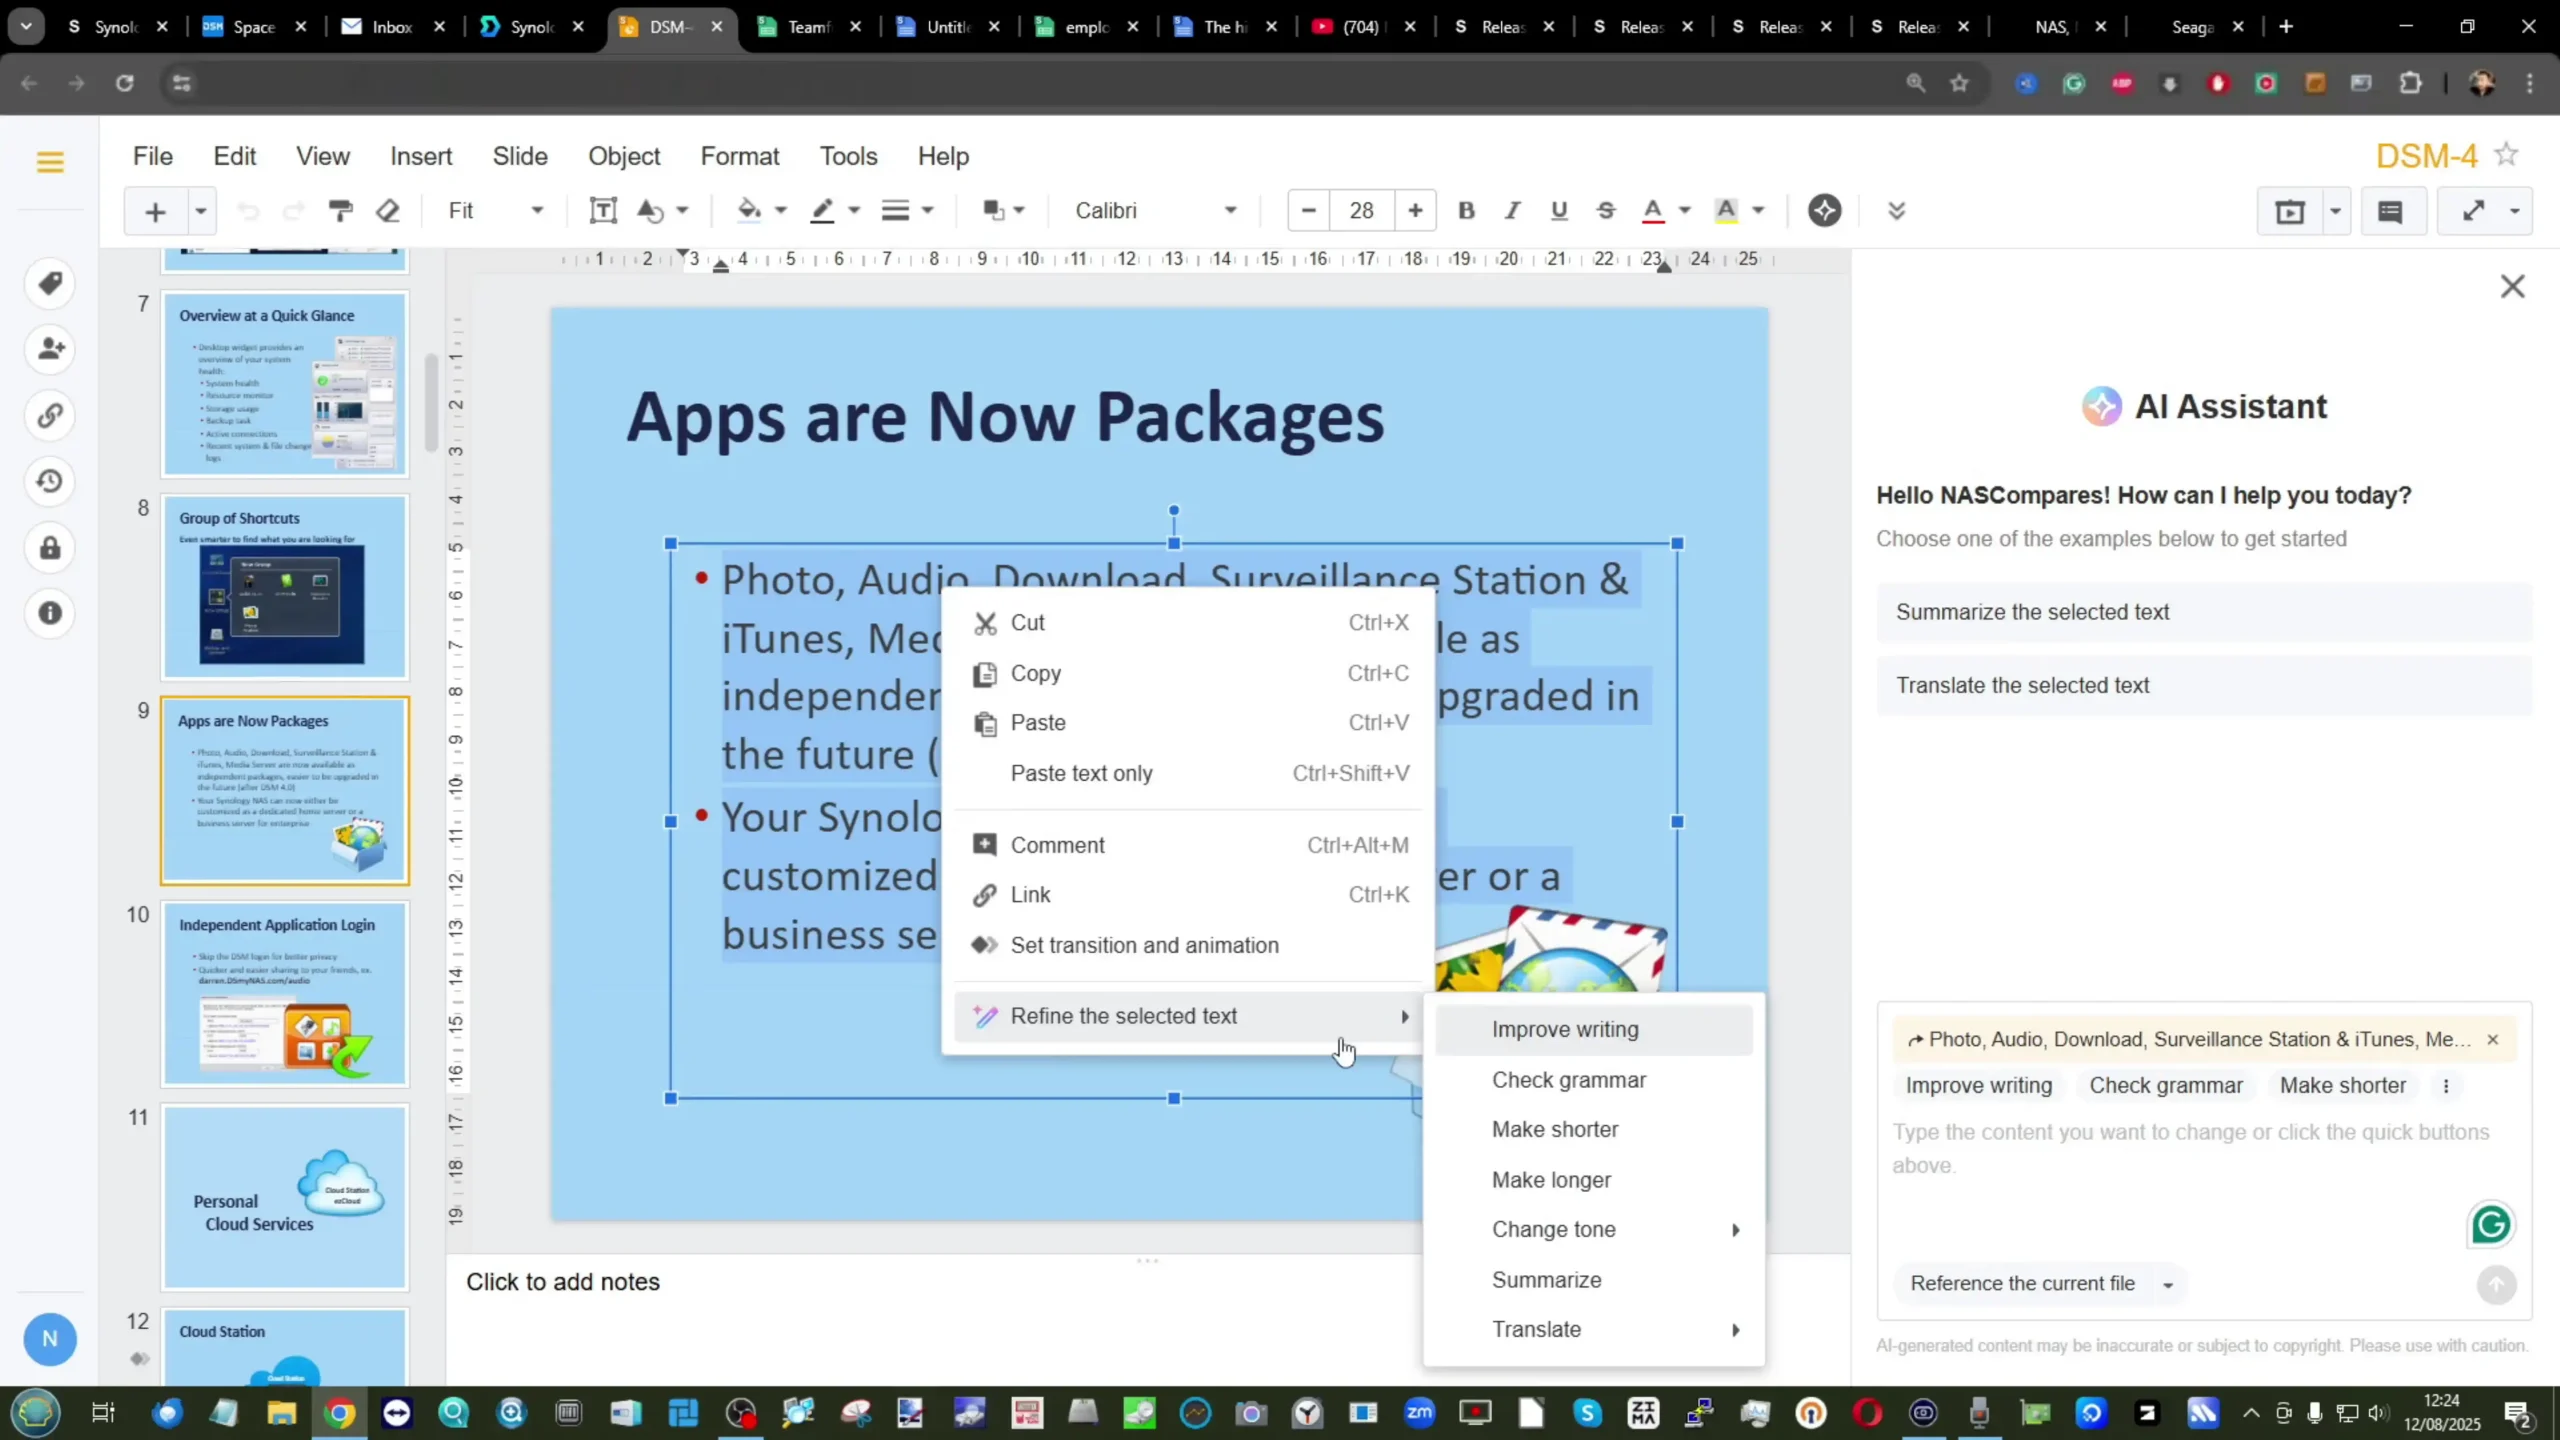Image resolution: width=2560 pixels, height=1440 pixels.
Task: Expand more toolbar options chevrons
Action: (1896, 211)
